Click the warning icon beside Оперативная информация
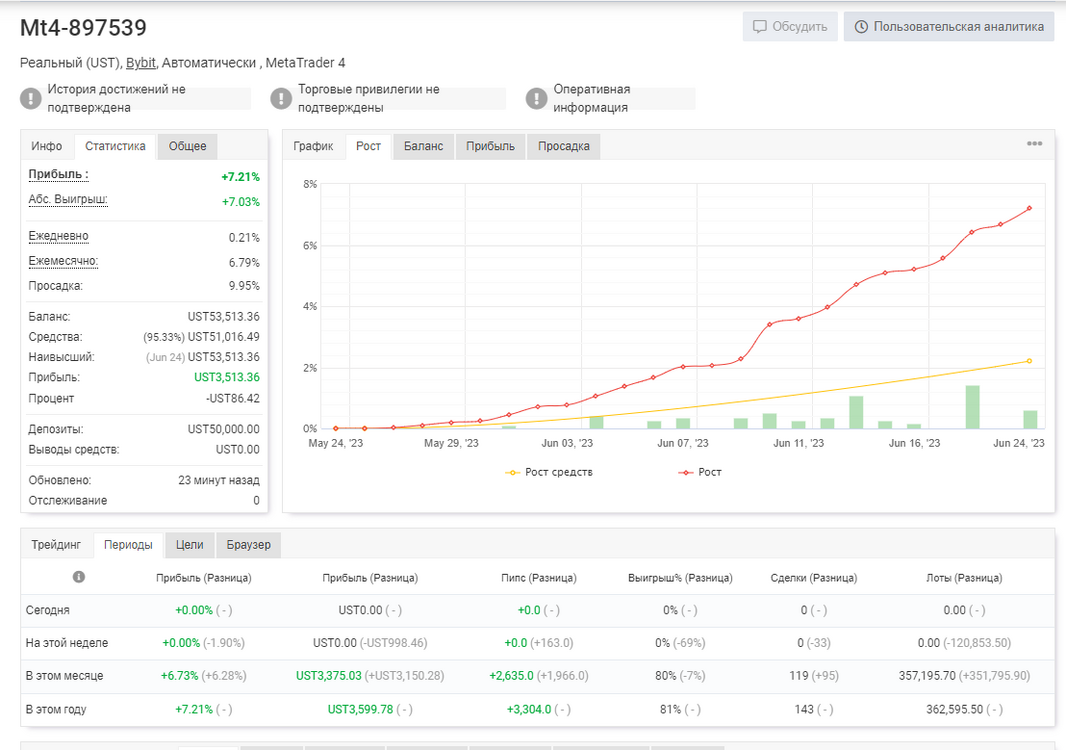 [x=536, y=99]
